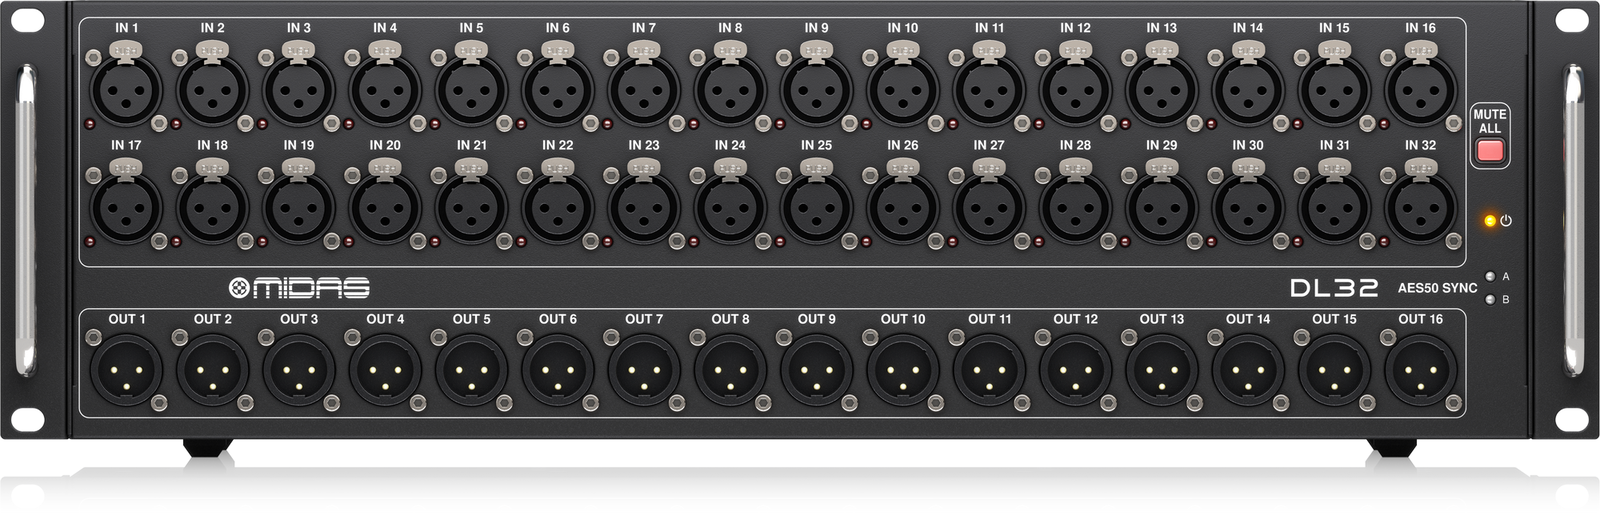Screen dimensions: 1600x515
Task: Click the IN 23 XLR input connector
Action: (644, 207)
